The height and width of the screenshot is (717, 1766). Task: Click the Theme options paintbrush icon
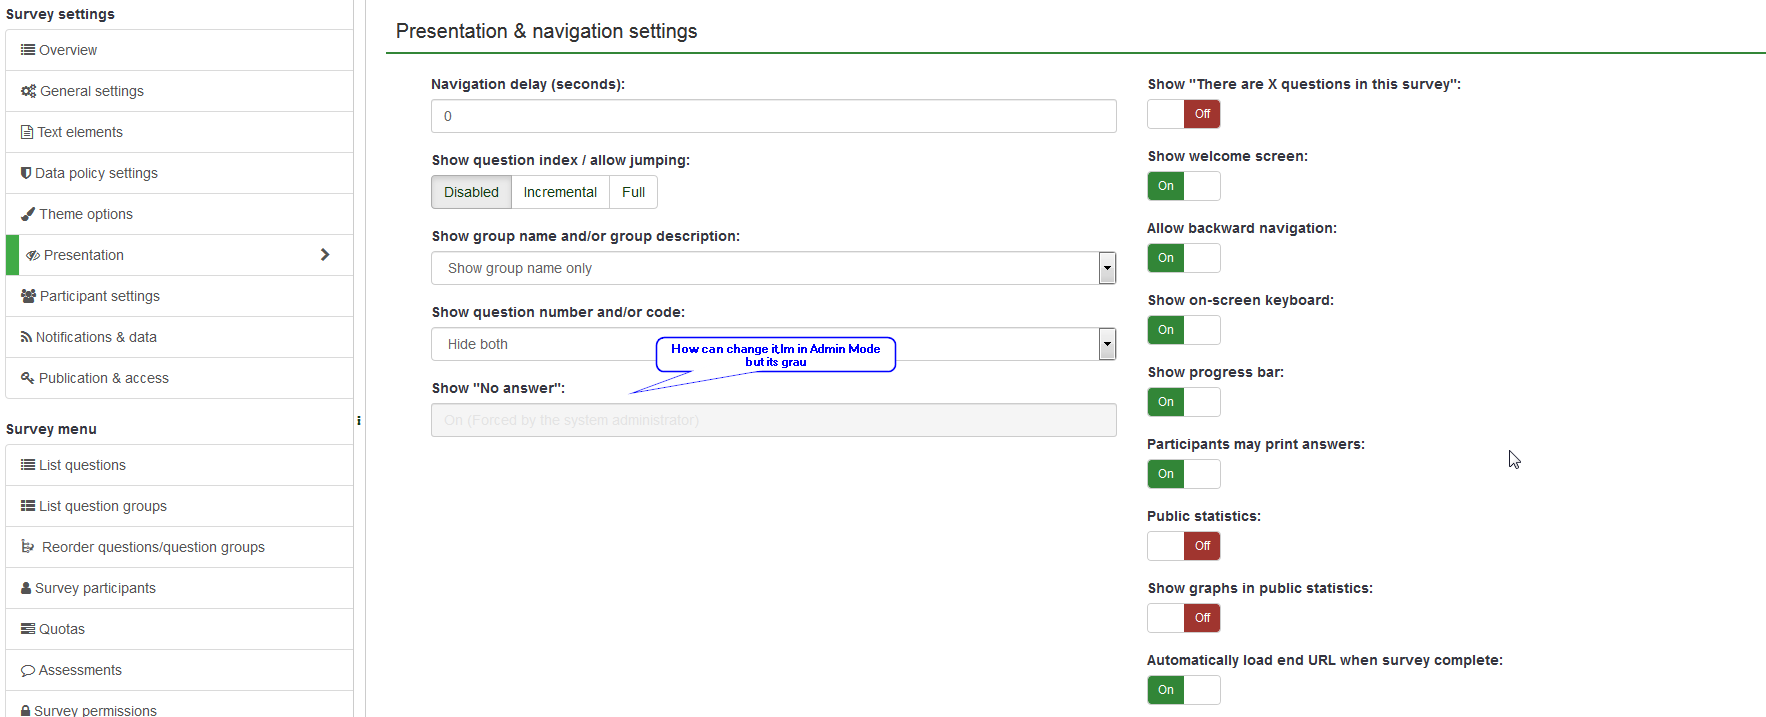coord(28,214)
